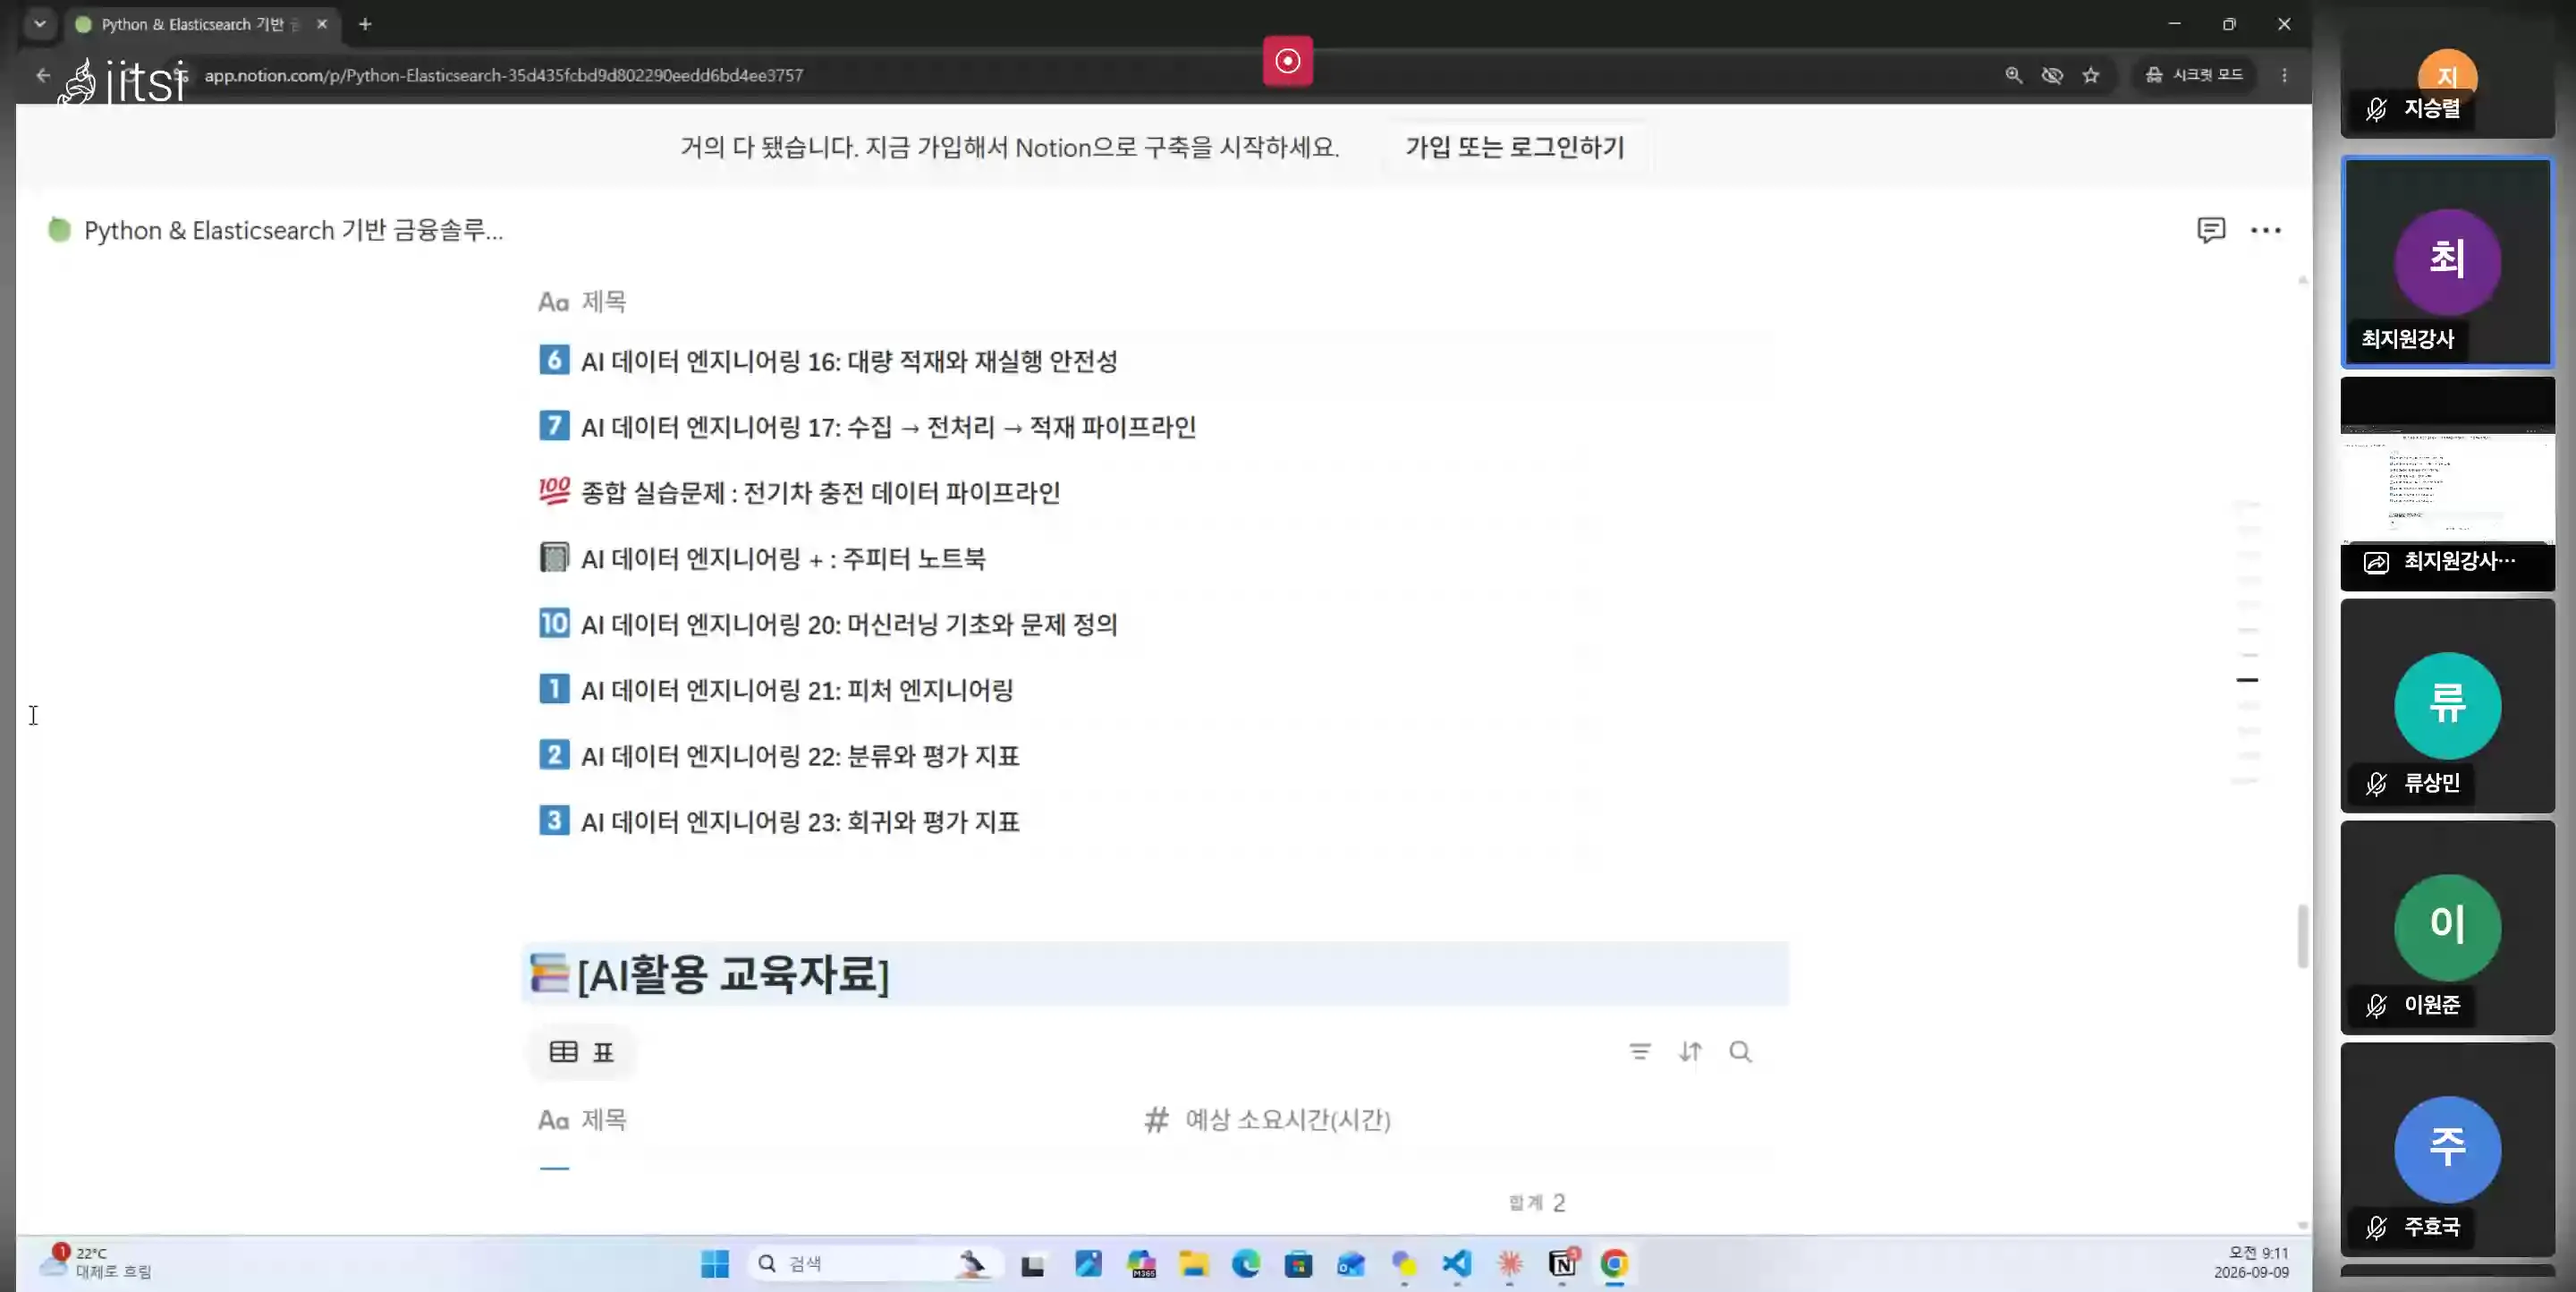Click the number 6 page icon
Screen dimensions: 2576x1292
point(554,359)
